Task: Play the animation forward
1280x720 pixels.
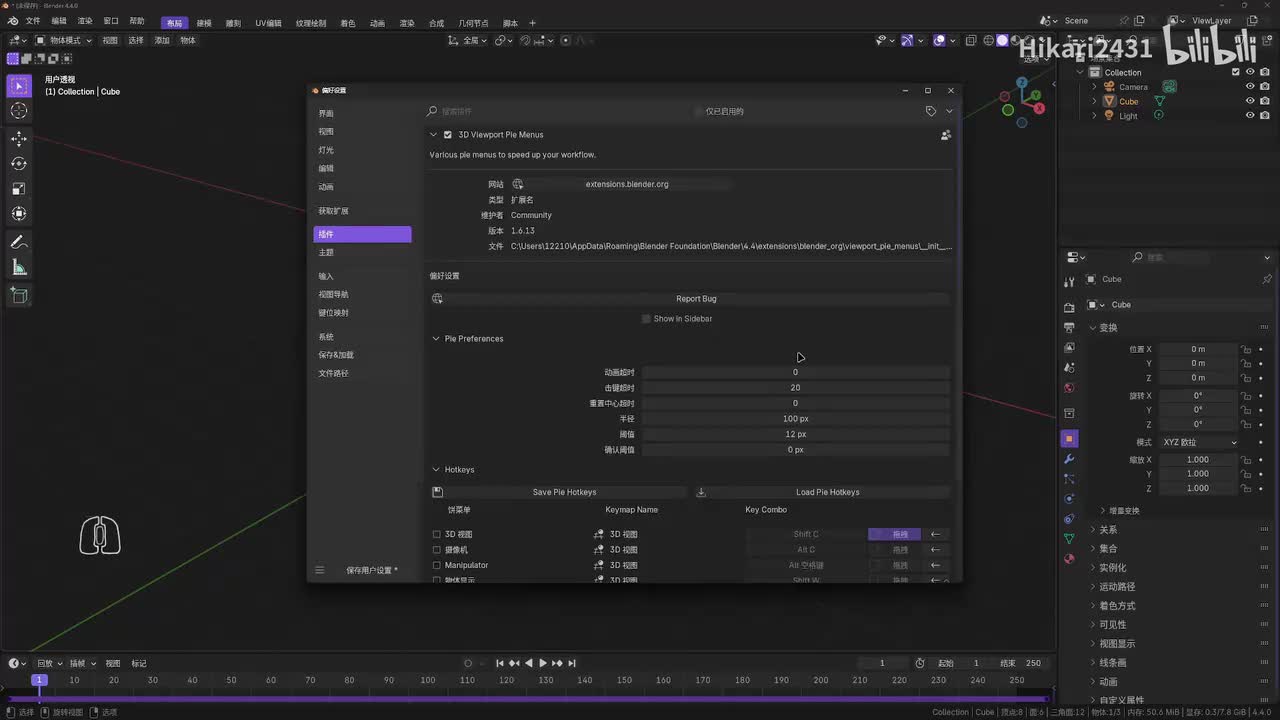Action: point(543,663)
